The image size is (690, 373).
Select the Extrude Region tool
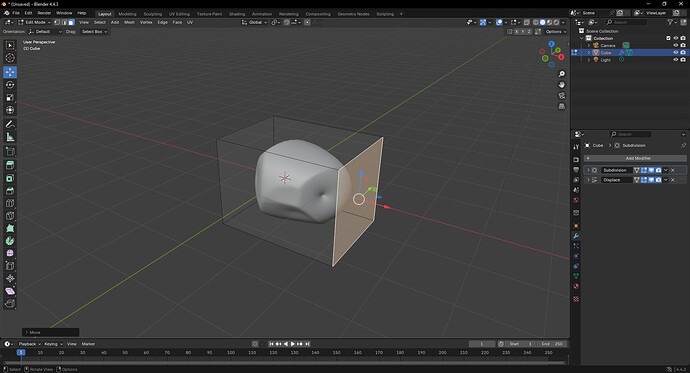point(10,165)
